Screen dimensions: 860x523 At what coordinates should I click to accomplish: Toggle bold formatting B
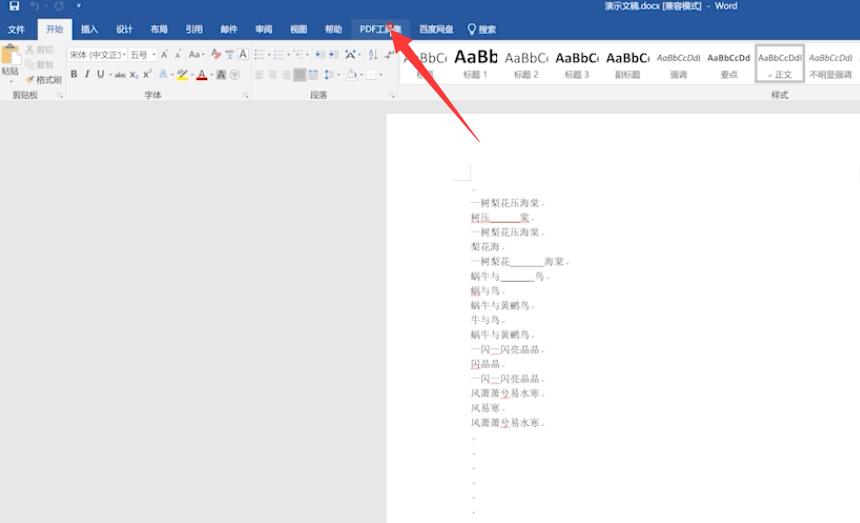(x=74, y=74)
